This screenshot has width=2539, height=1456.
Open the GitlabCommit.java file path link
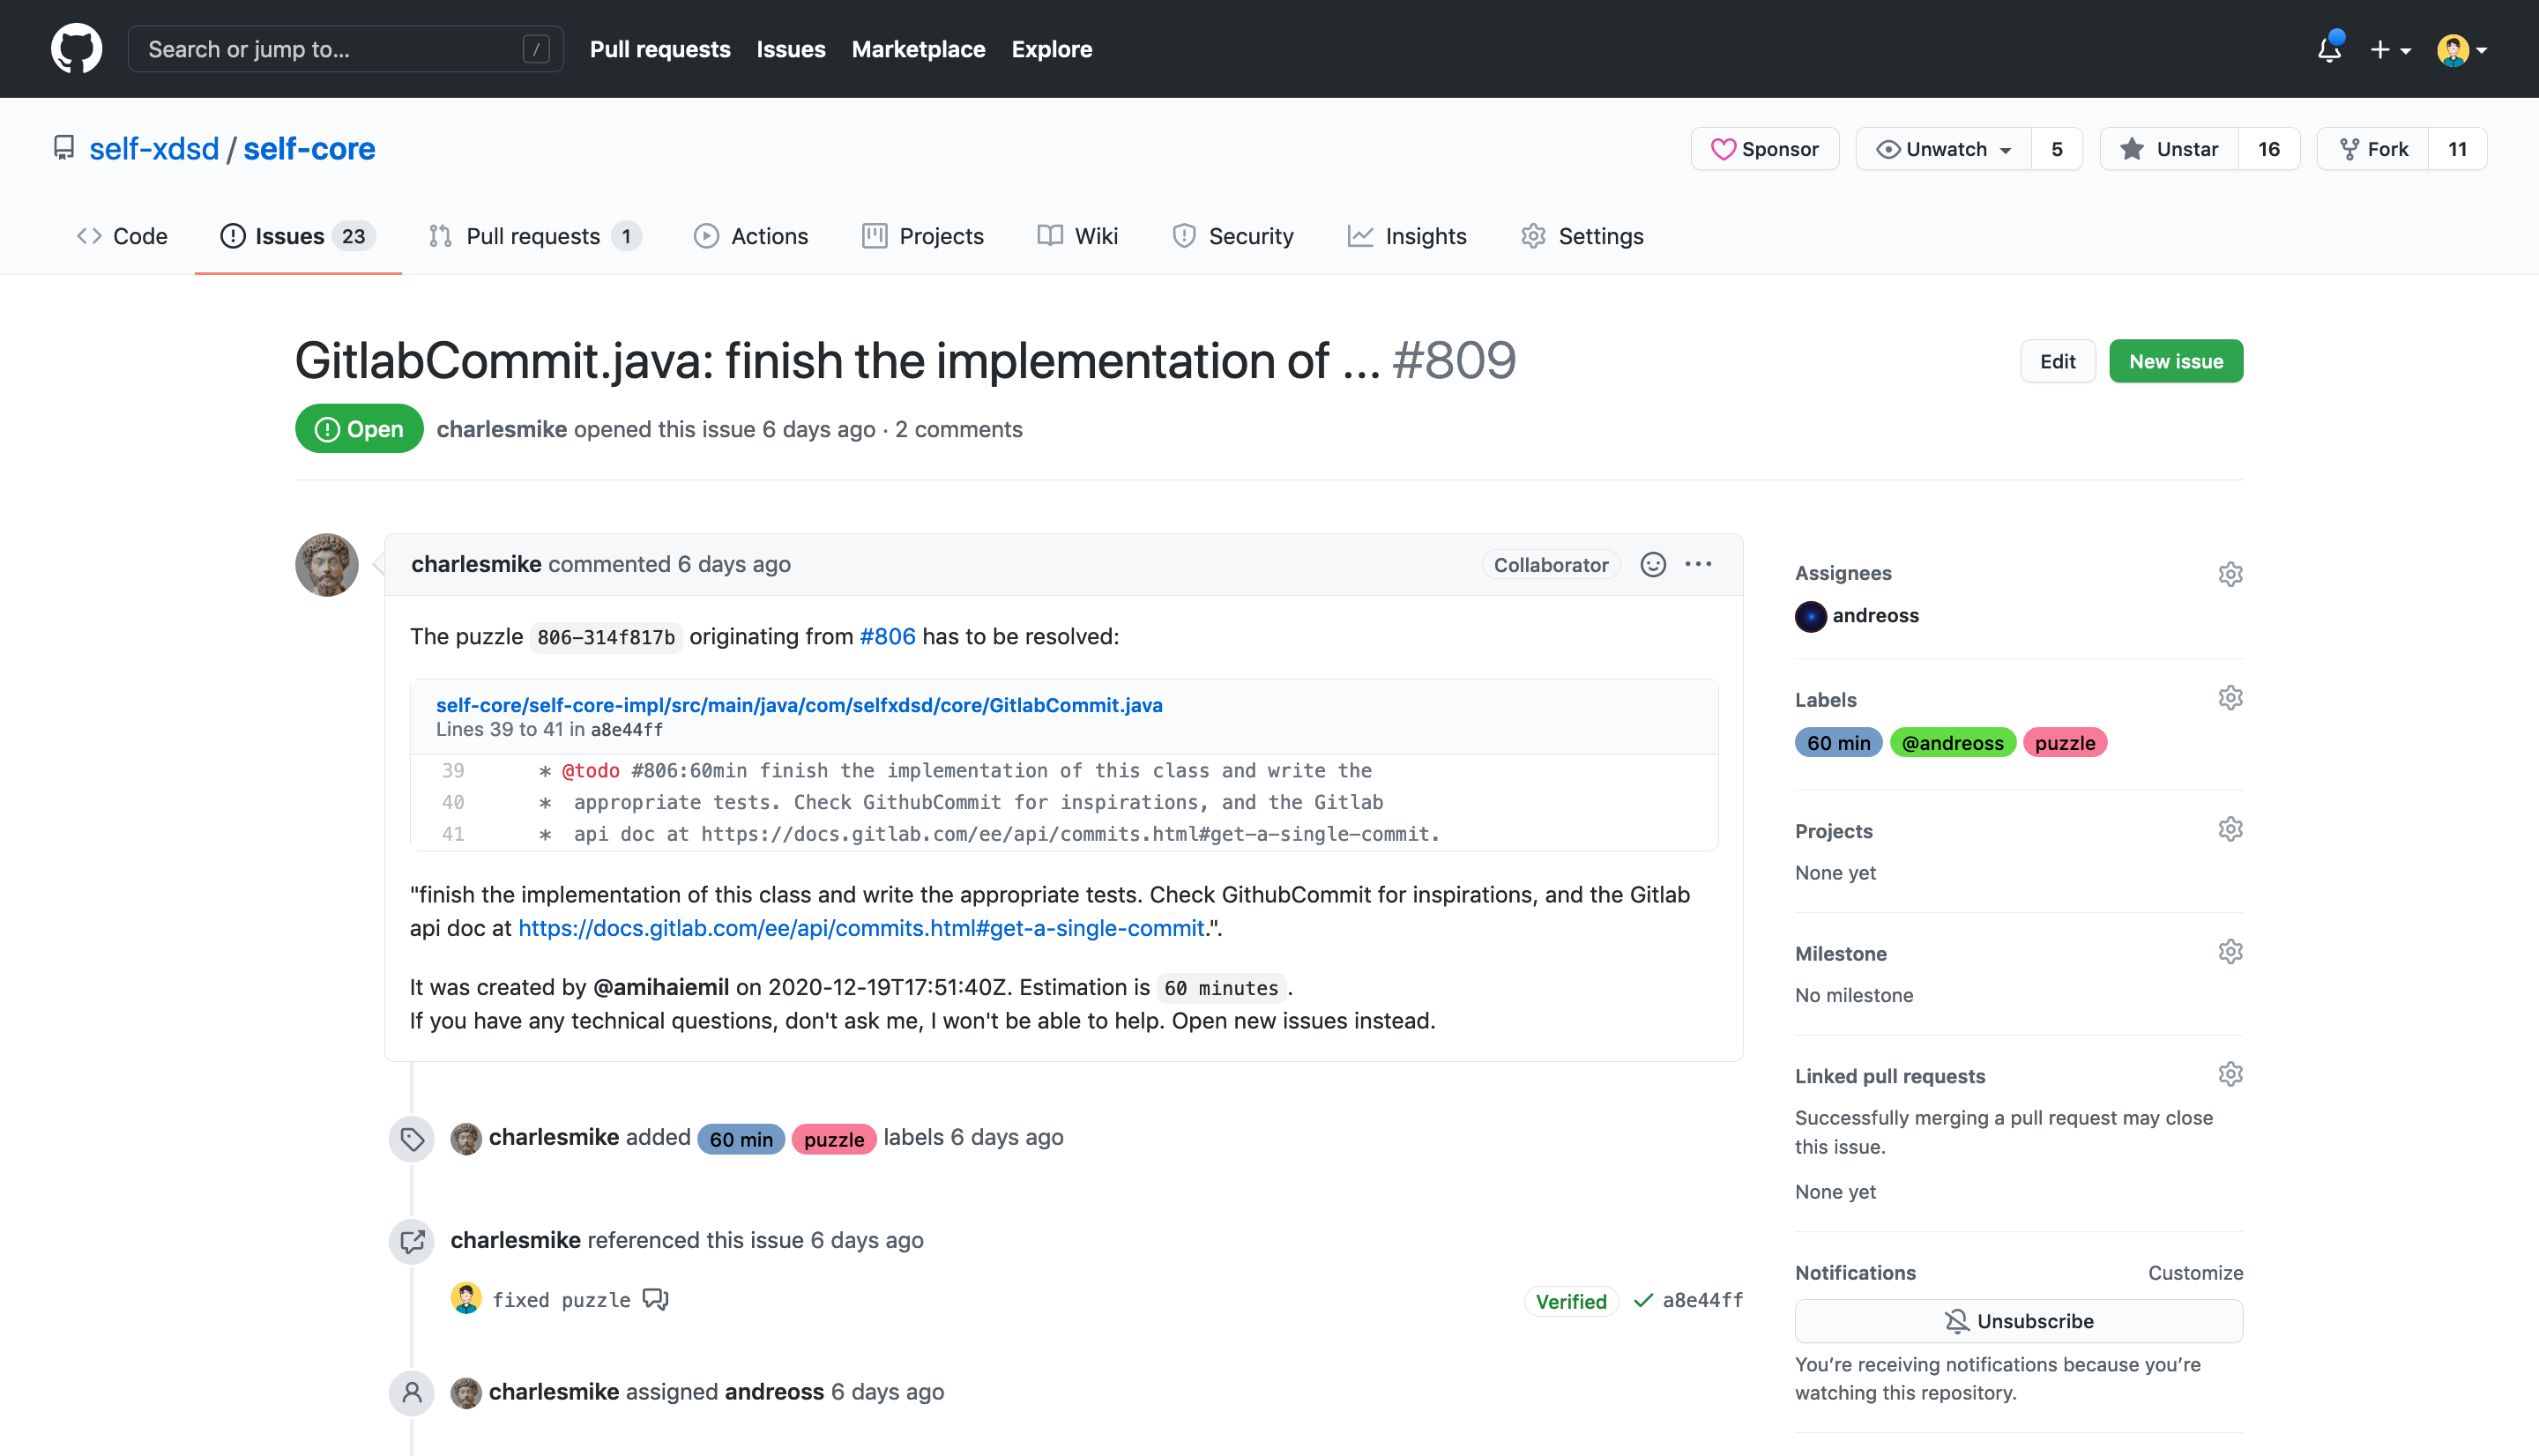point(799,705)
